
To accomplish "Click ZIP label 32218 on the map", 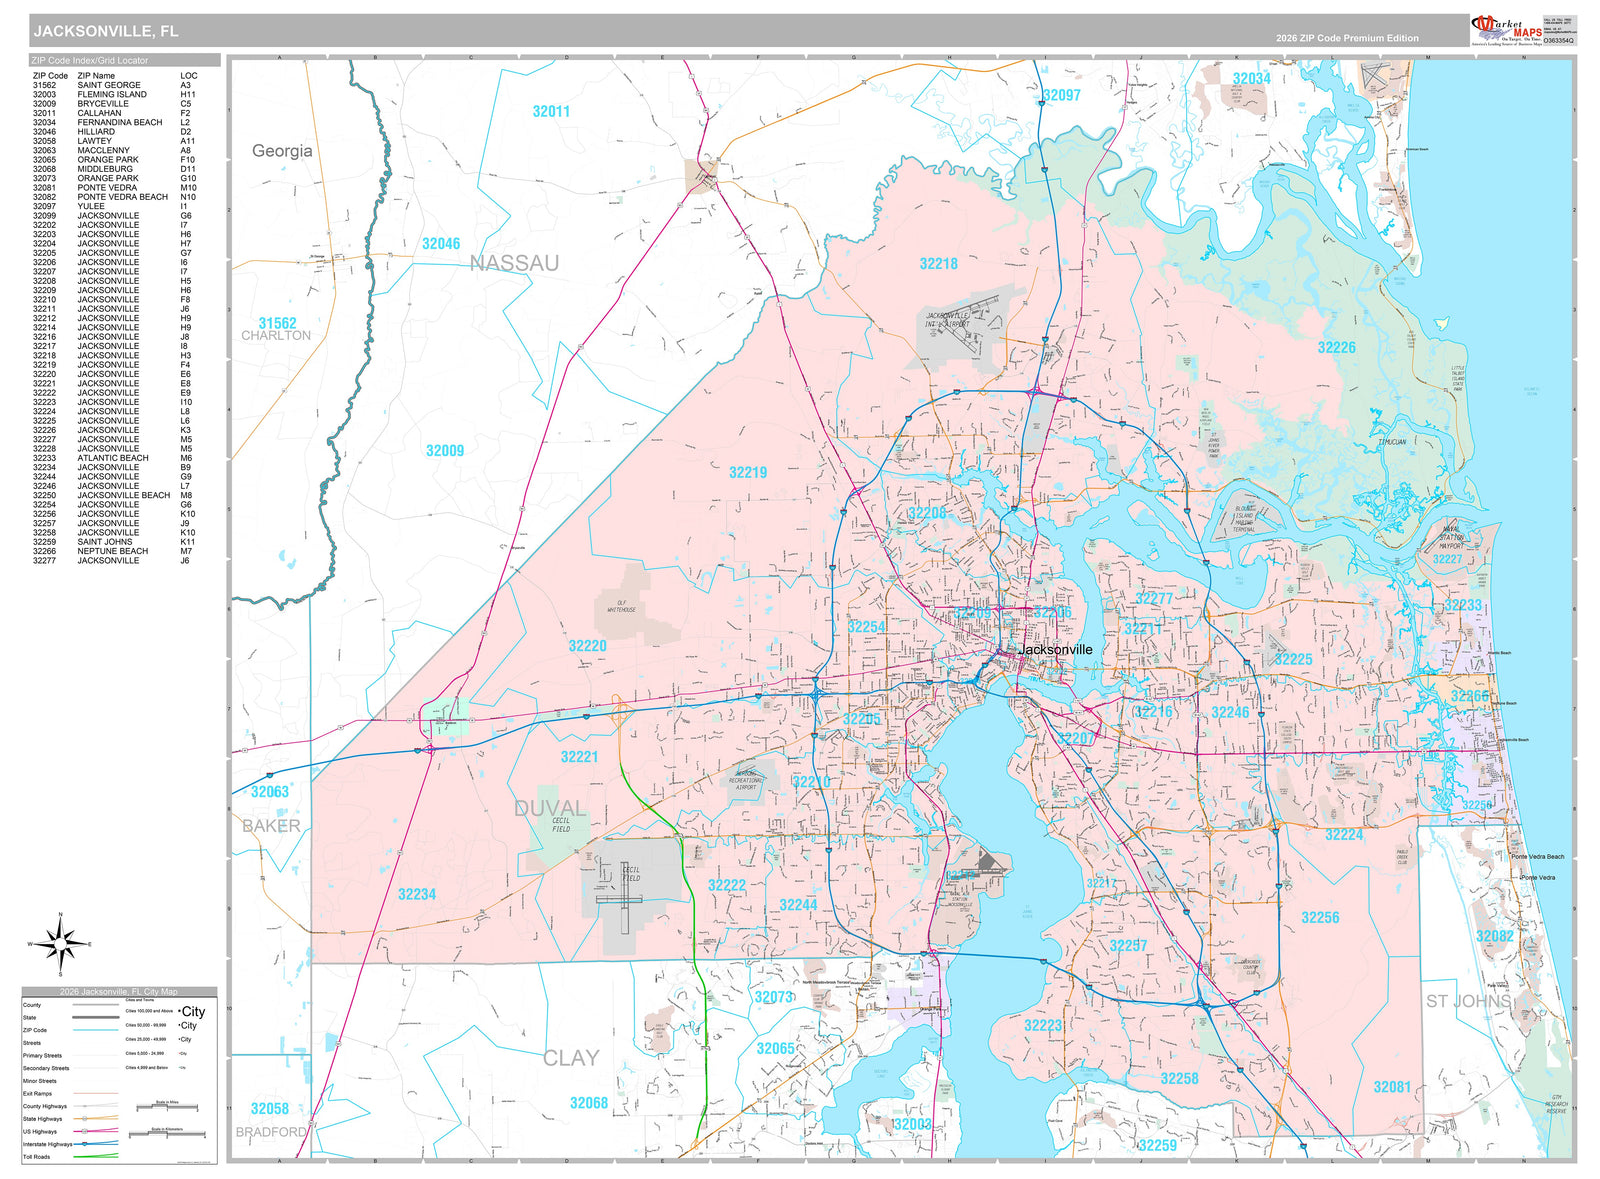I will tap(938, 264).
